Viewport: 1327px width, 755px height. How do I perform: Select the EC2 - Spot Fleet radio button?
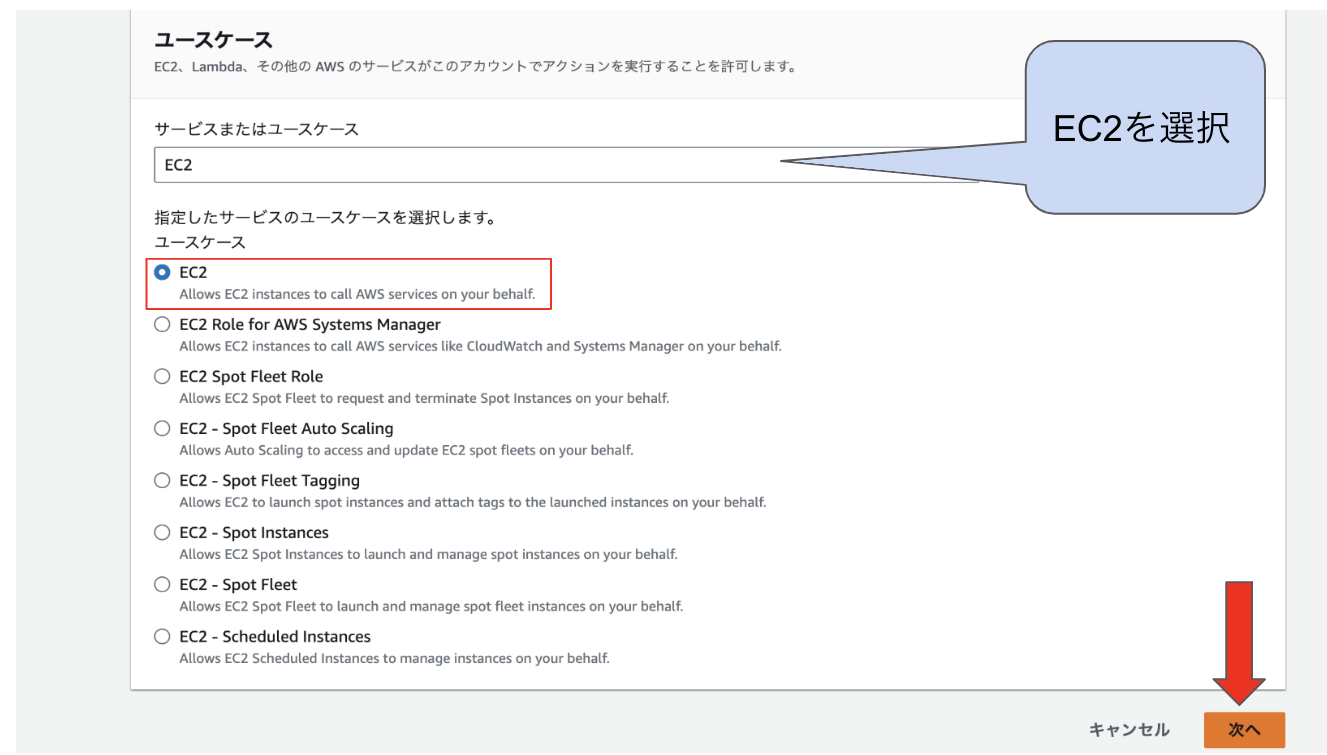point(162,584)
